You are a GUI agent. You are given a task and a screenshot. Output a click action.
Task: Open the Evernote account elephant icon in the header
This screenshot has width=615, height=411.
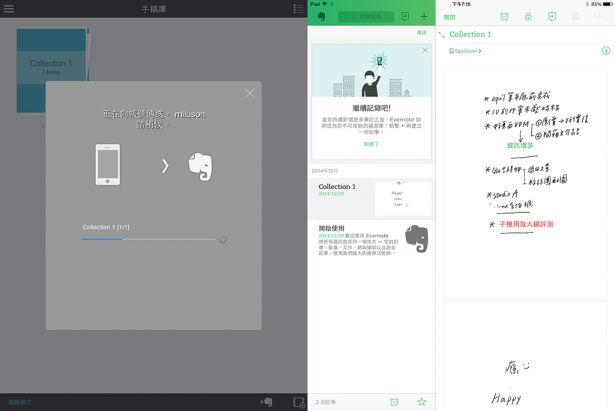(x=321, y=16)
